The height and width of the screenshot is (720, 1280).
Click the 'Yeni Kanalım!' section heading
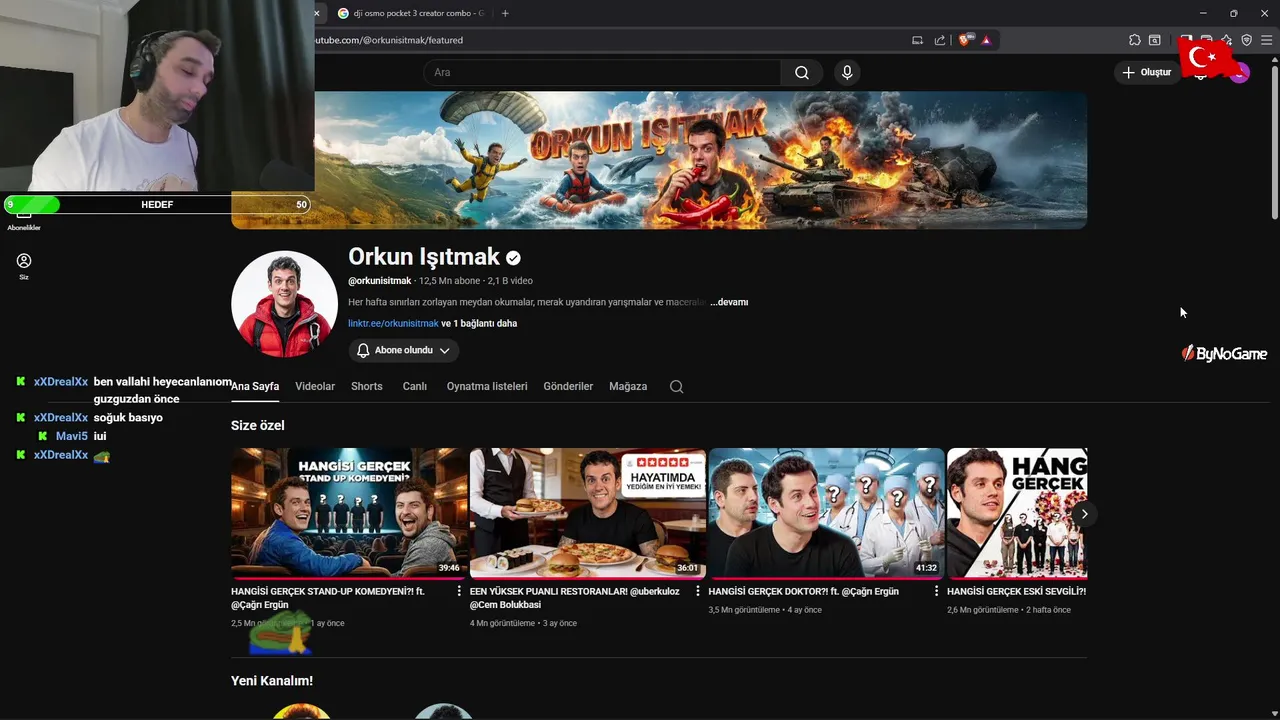pyautogui.click(x=272, y=681)
